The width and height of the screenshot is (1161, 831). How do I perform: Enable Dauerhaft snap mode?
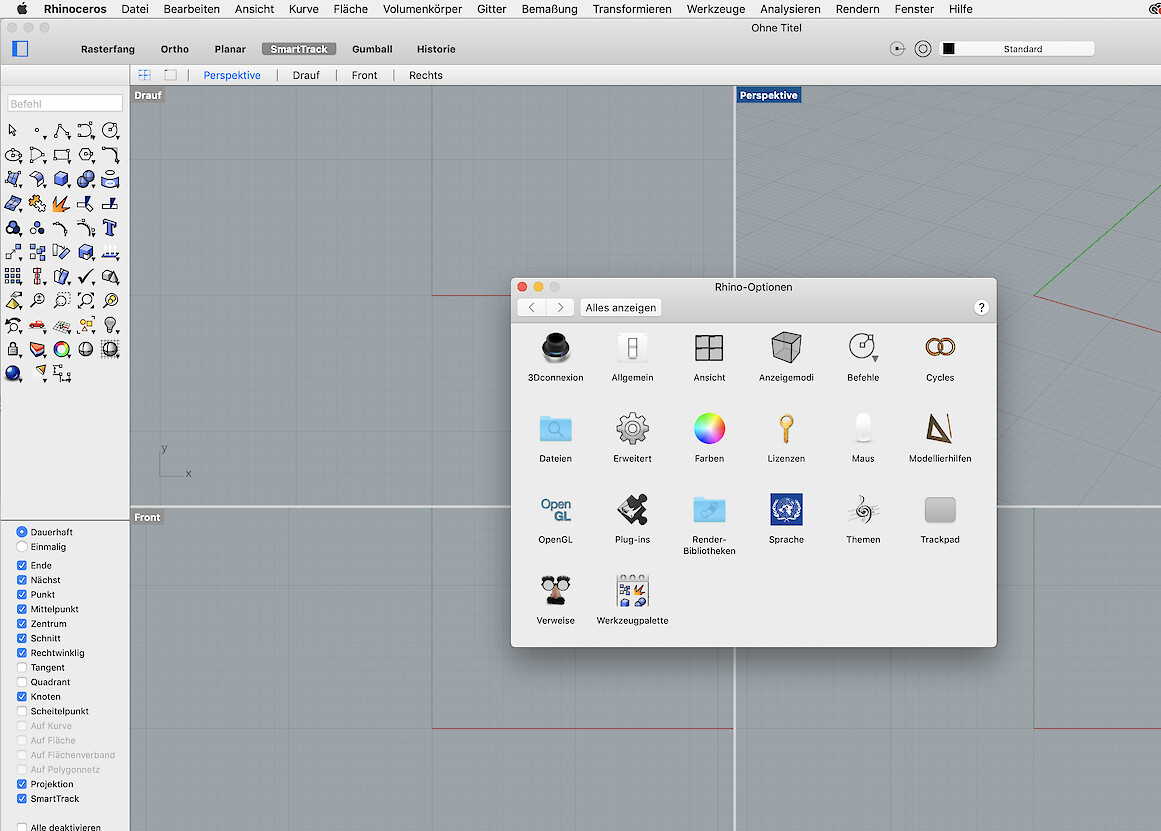tap(21, 532)
